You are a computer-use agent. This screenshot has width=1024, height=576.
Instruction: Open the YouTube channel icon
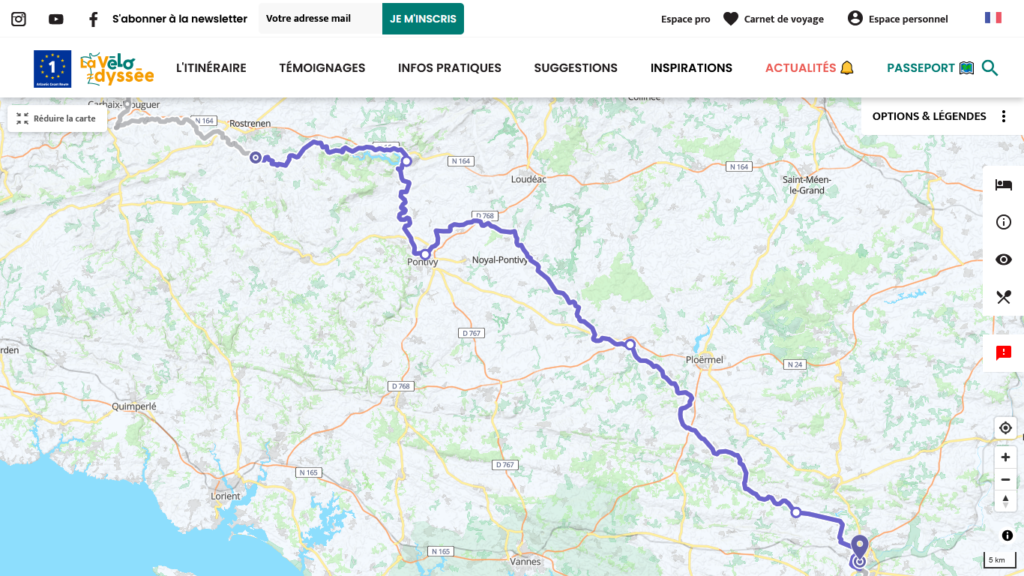point(56,19)
